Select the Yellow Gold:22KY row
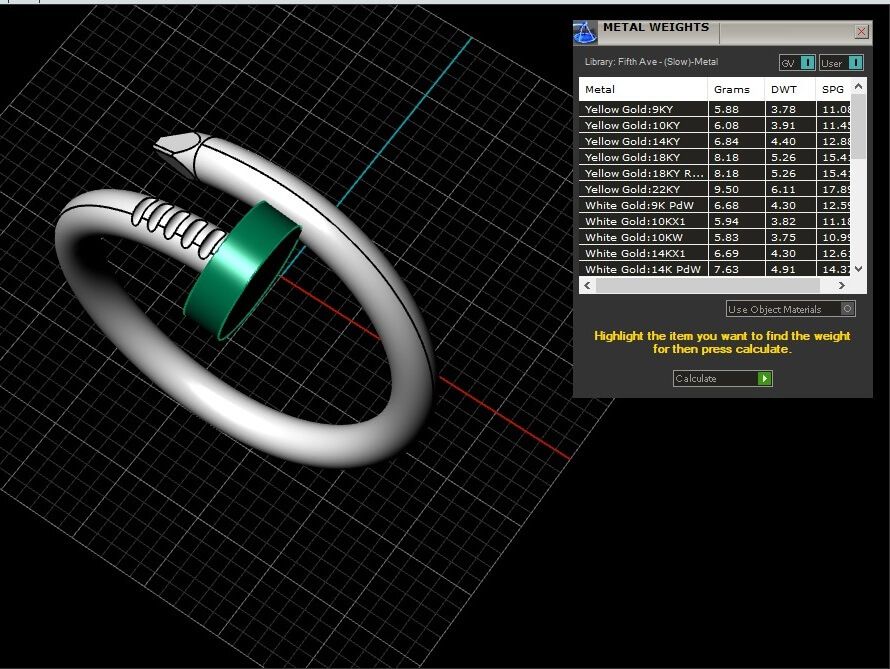The width and height of the screenshot is (890, 669). coord(715,189)
